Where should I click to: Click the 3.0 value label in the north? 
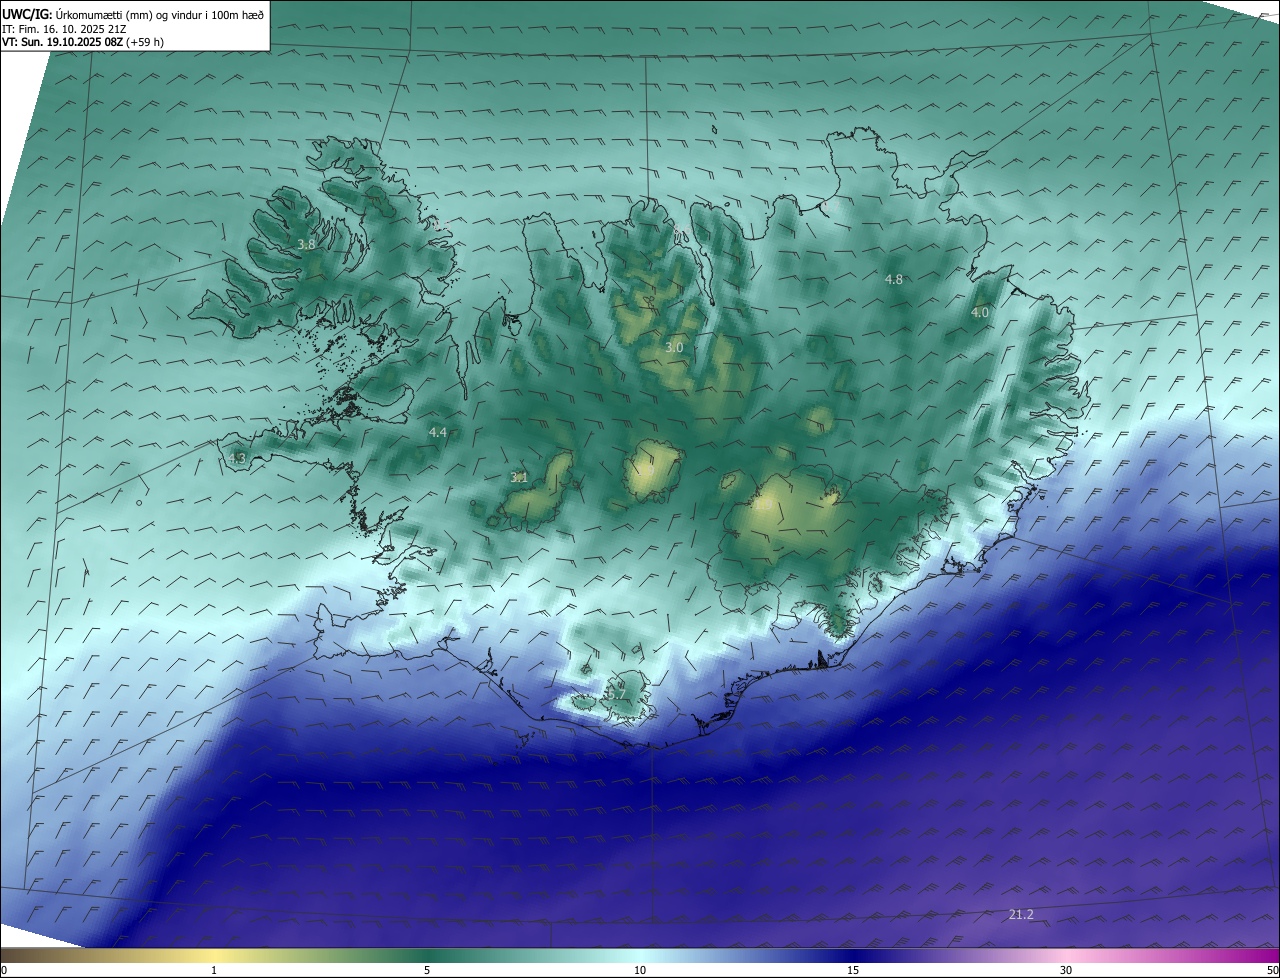pyautogui.click(x=674, y=348)
